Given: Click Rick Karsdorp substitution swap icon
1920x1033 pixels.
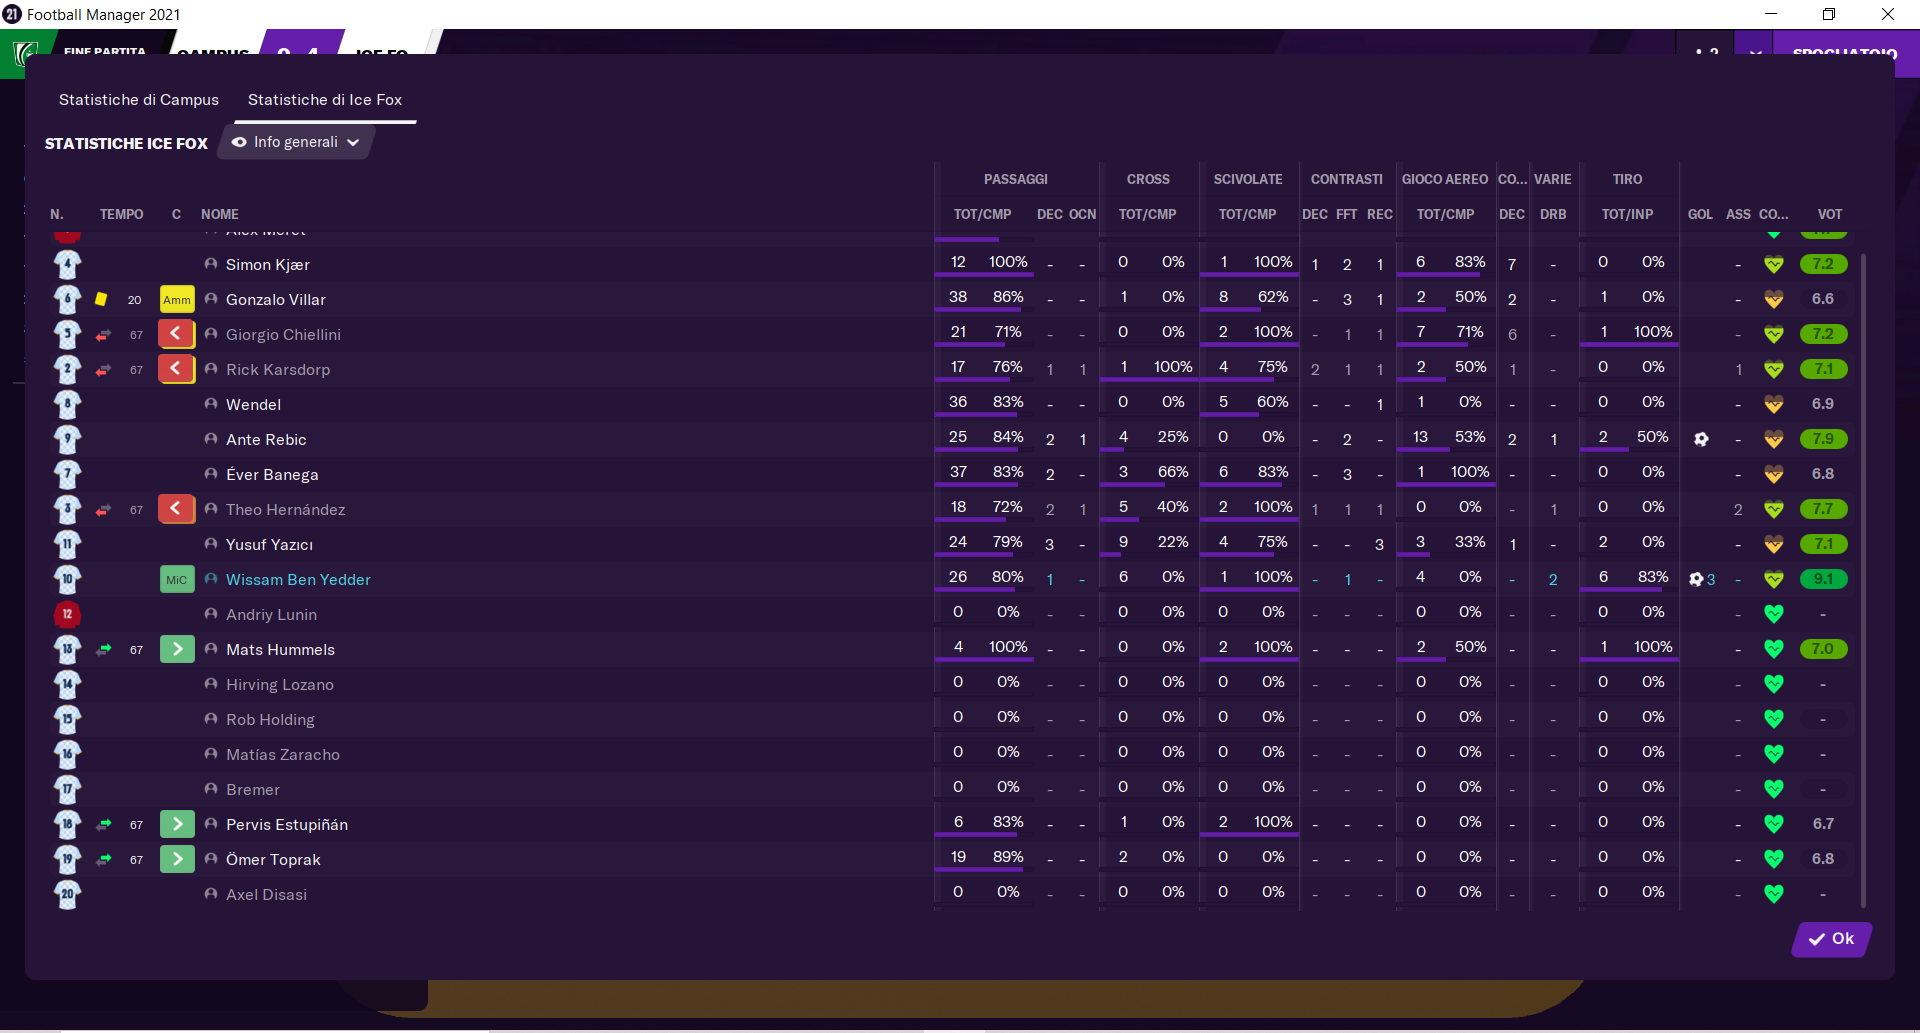Looking at the screenshot, I should click(x=103, y=370).
